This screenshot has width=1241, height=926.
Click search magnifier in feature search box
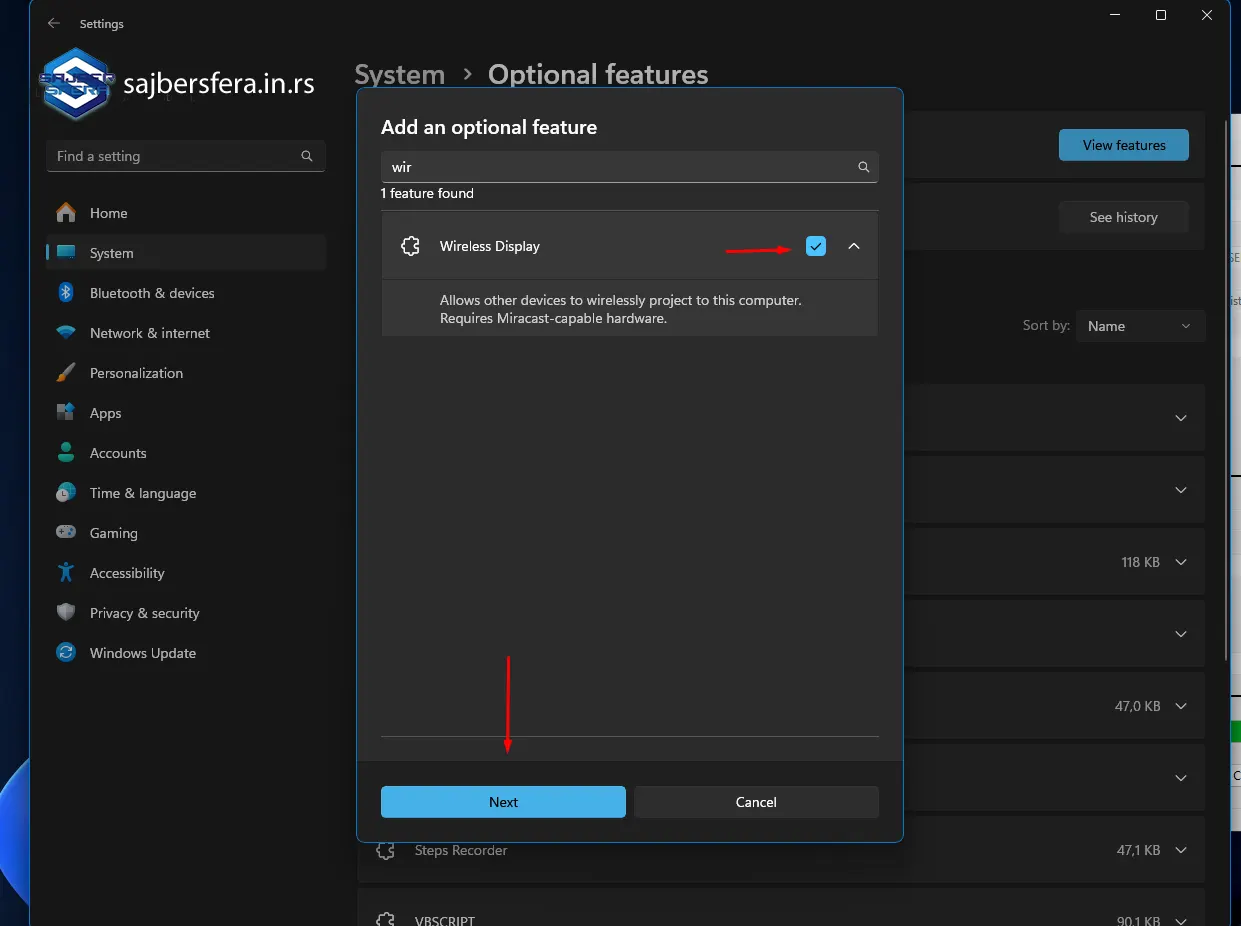[863, 167]
